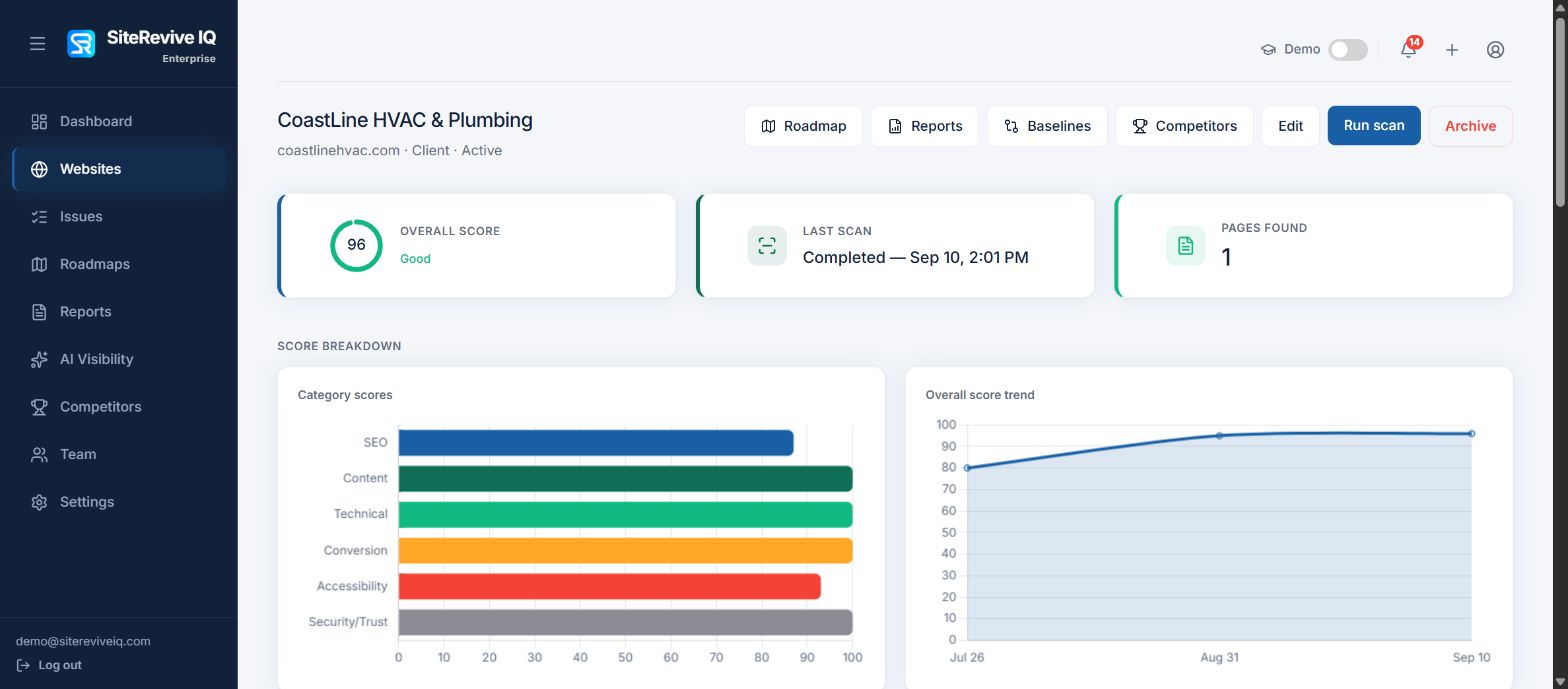Open notifications bell with 14 badge

(x=1409, y=49)
